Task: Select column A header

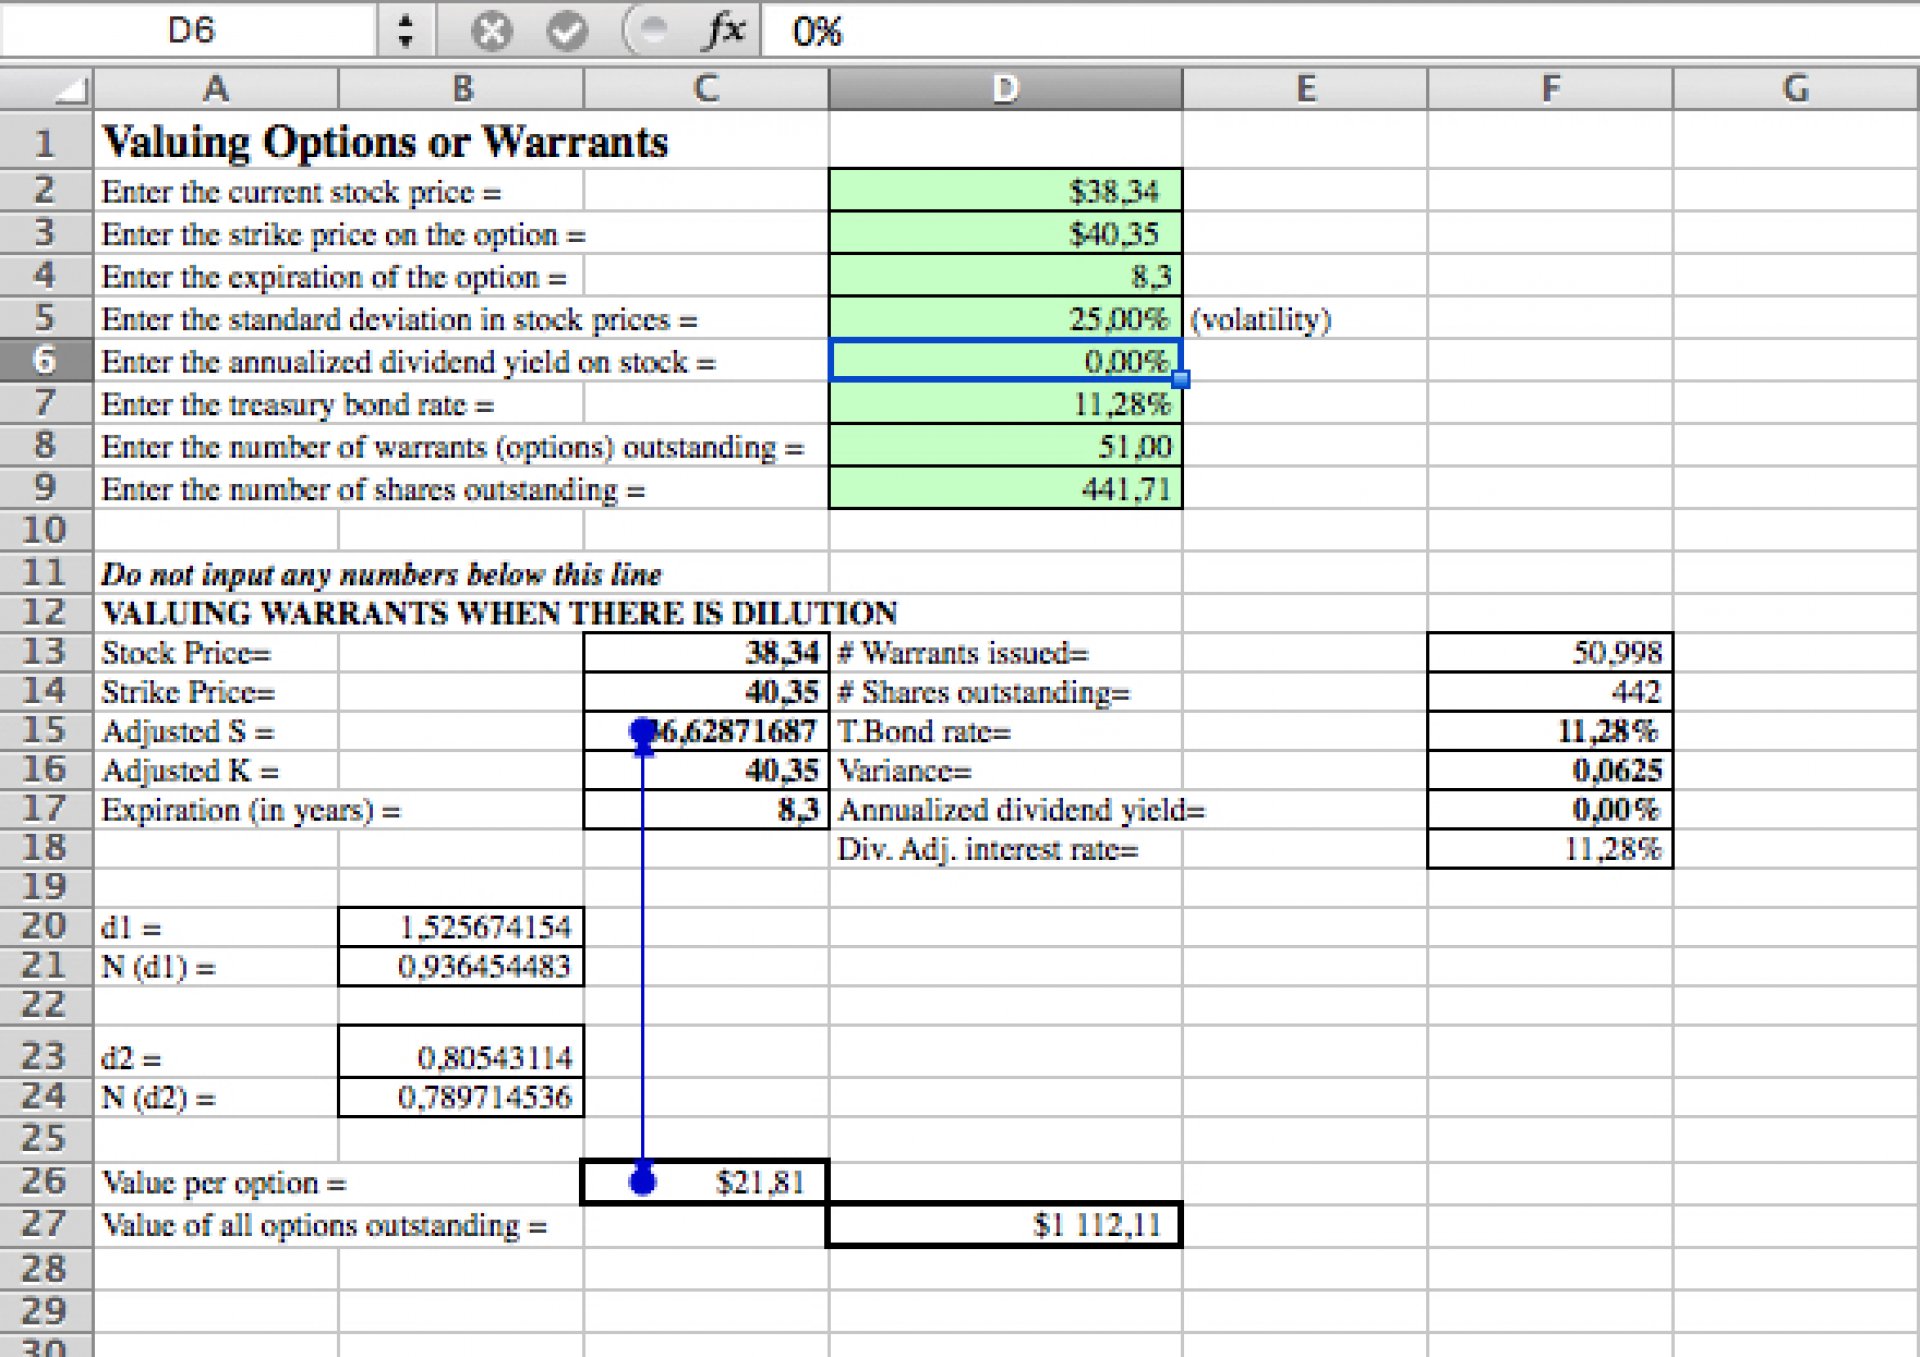Action: point(216,89)
